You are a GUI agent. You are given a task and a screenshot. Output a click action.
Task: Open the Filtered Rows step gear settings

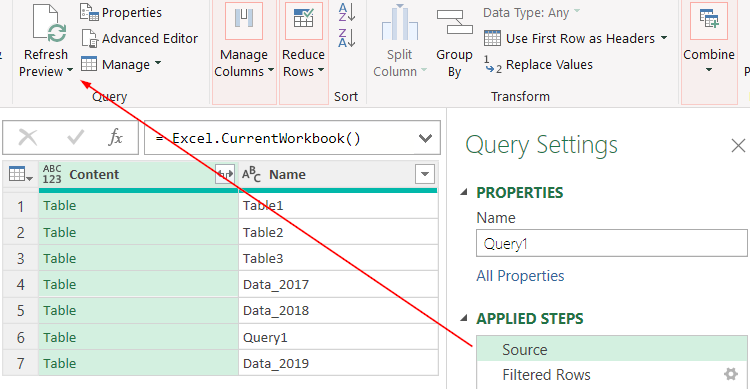tap(730, 374)
